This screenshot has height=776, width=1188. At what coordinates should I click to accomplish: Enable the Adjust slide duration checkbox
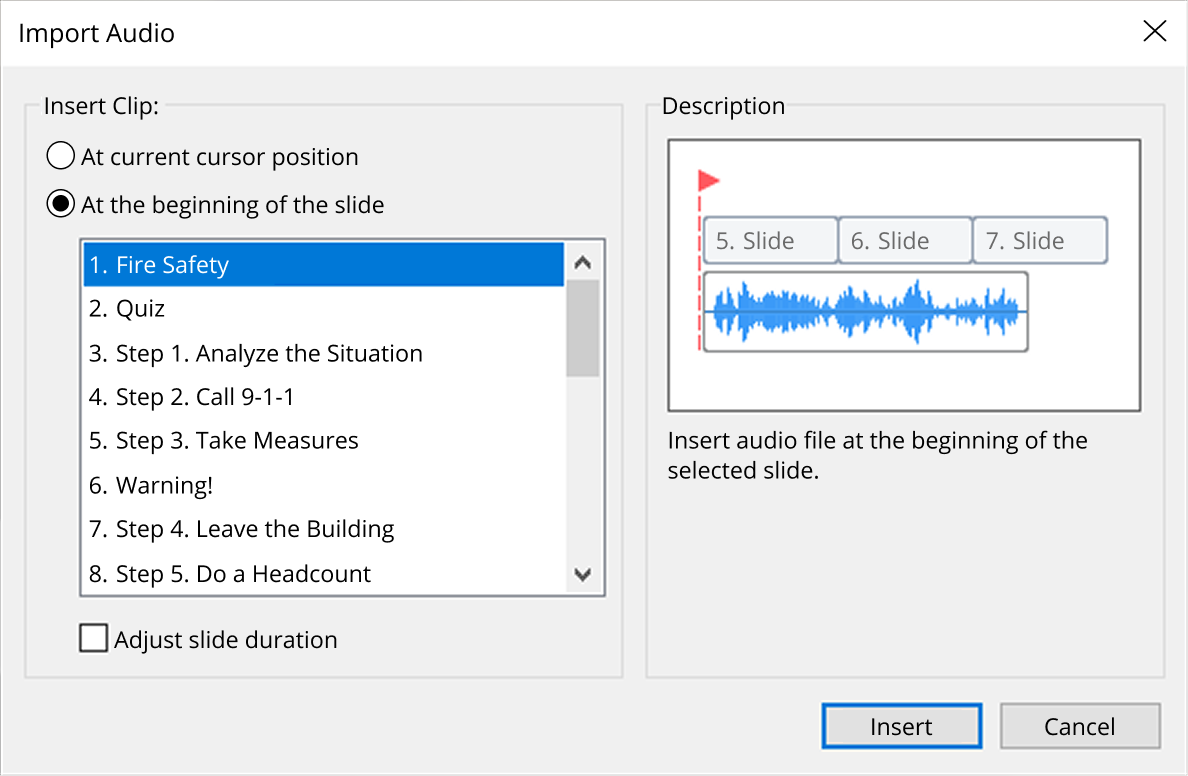click(x=93, y=637)
